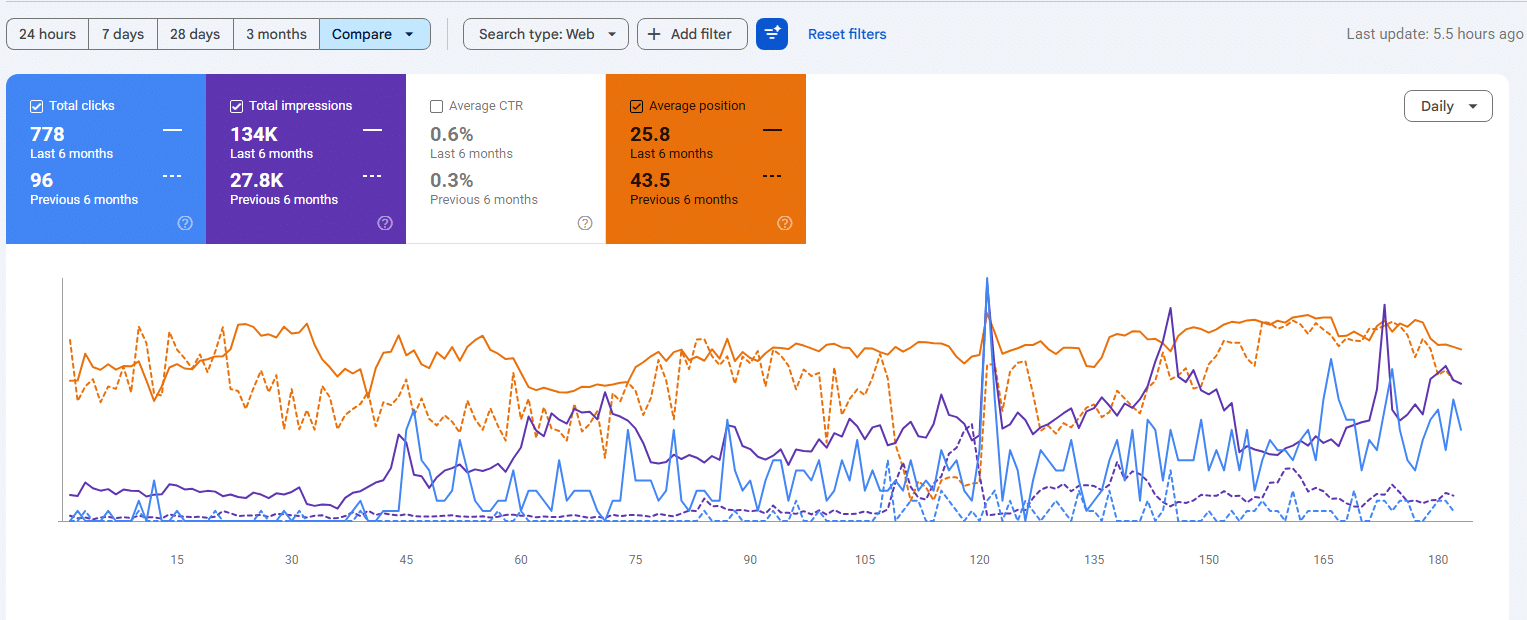Open help icon in Average CTR card

[x=585, y=223]
